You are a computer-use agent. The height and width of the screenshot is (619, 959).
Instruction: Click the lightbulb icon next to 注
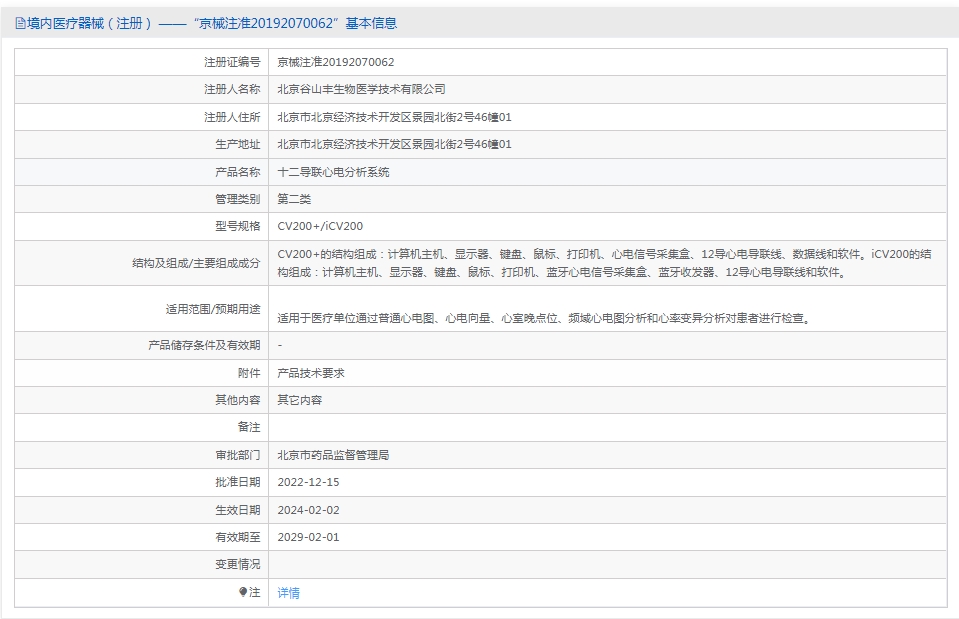point(243,591)
